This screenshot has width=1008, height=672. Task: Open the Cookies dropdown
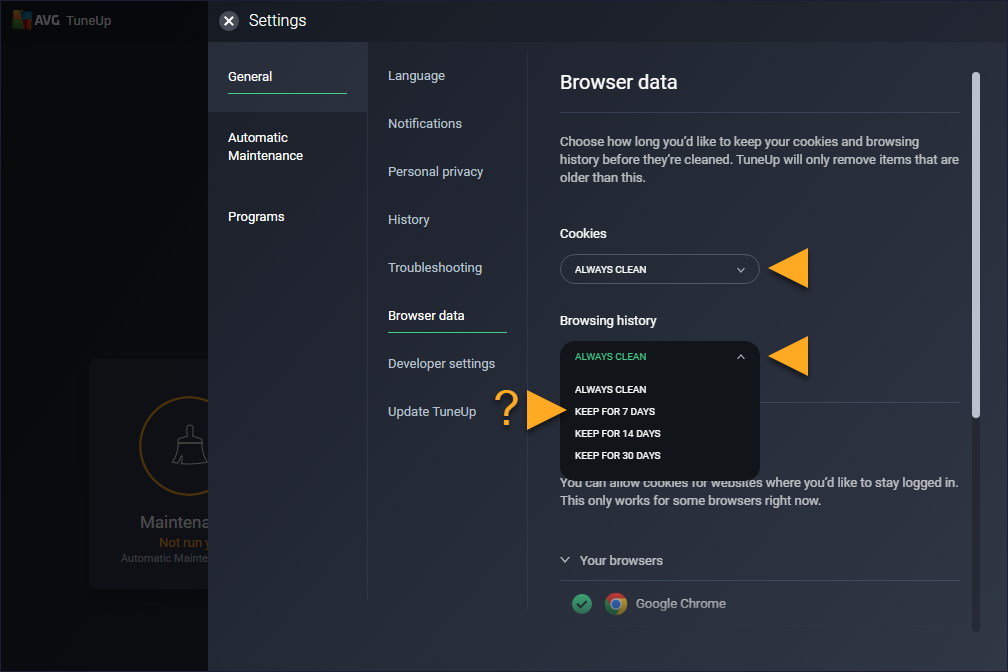point(660,269)
